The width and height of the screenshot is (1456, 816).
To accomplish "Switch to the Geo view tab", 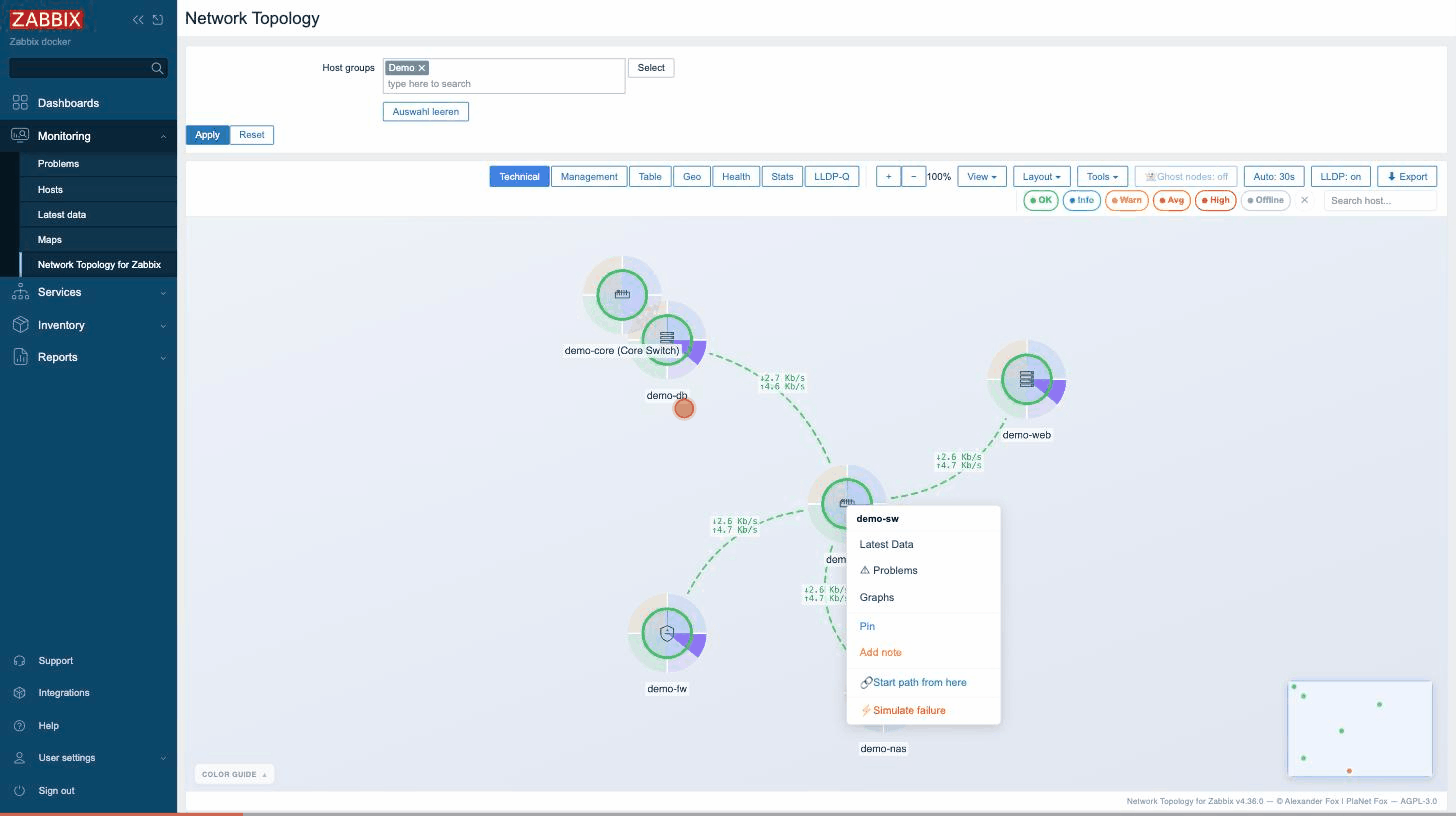I will coord(692,177).
